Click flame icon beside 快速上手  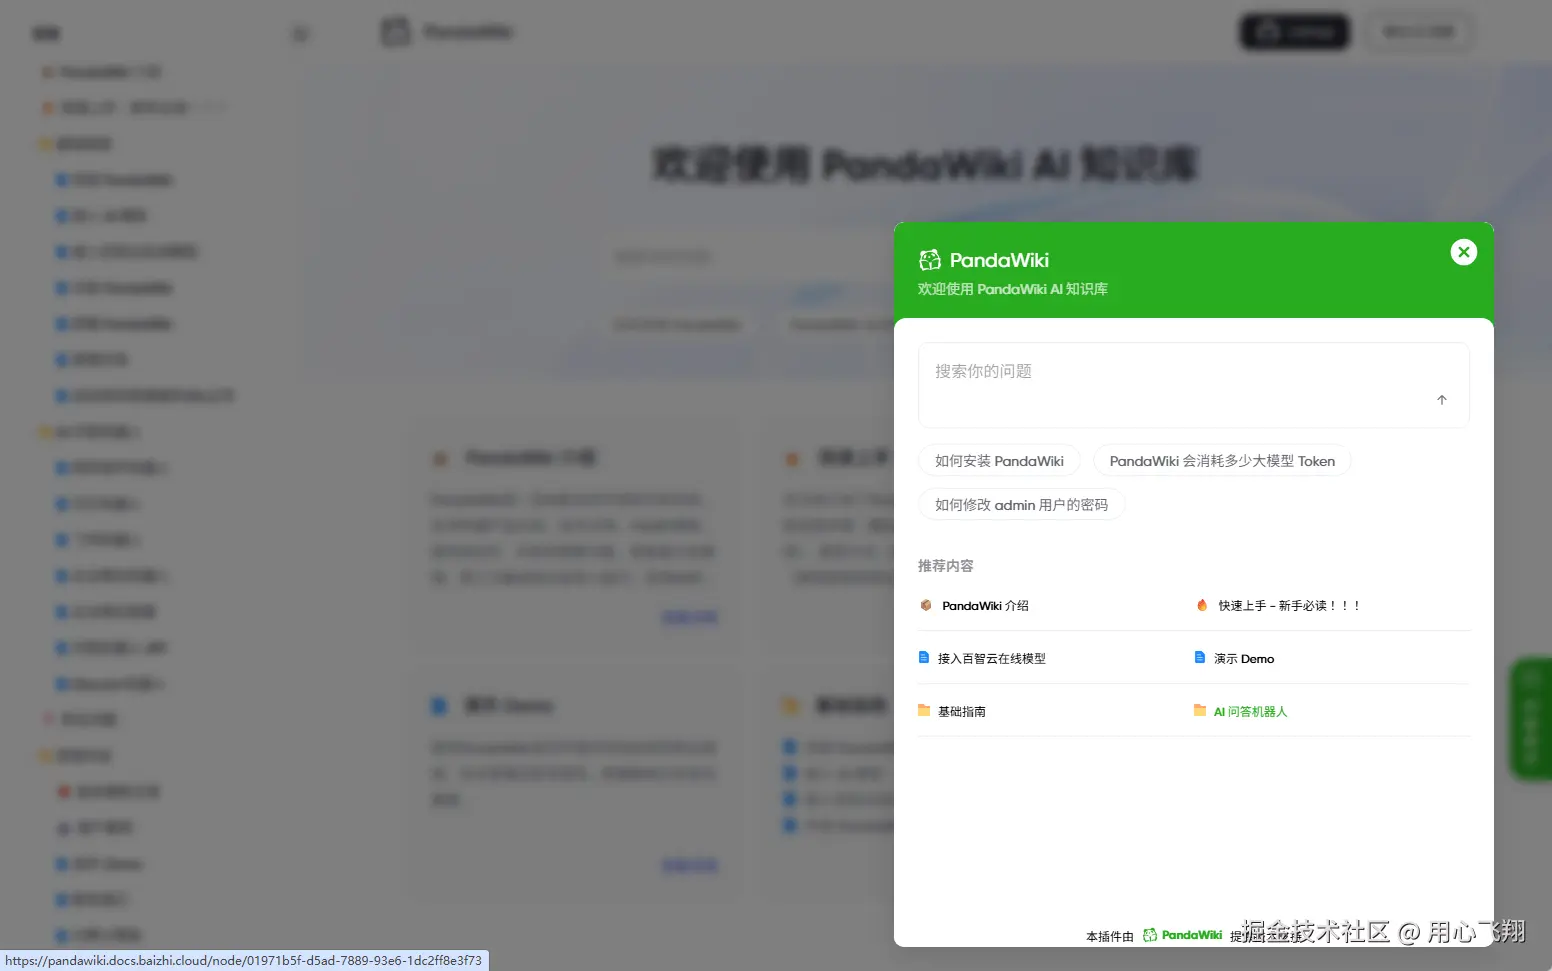point(1202,605)
